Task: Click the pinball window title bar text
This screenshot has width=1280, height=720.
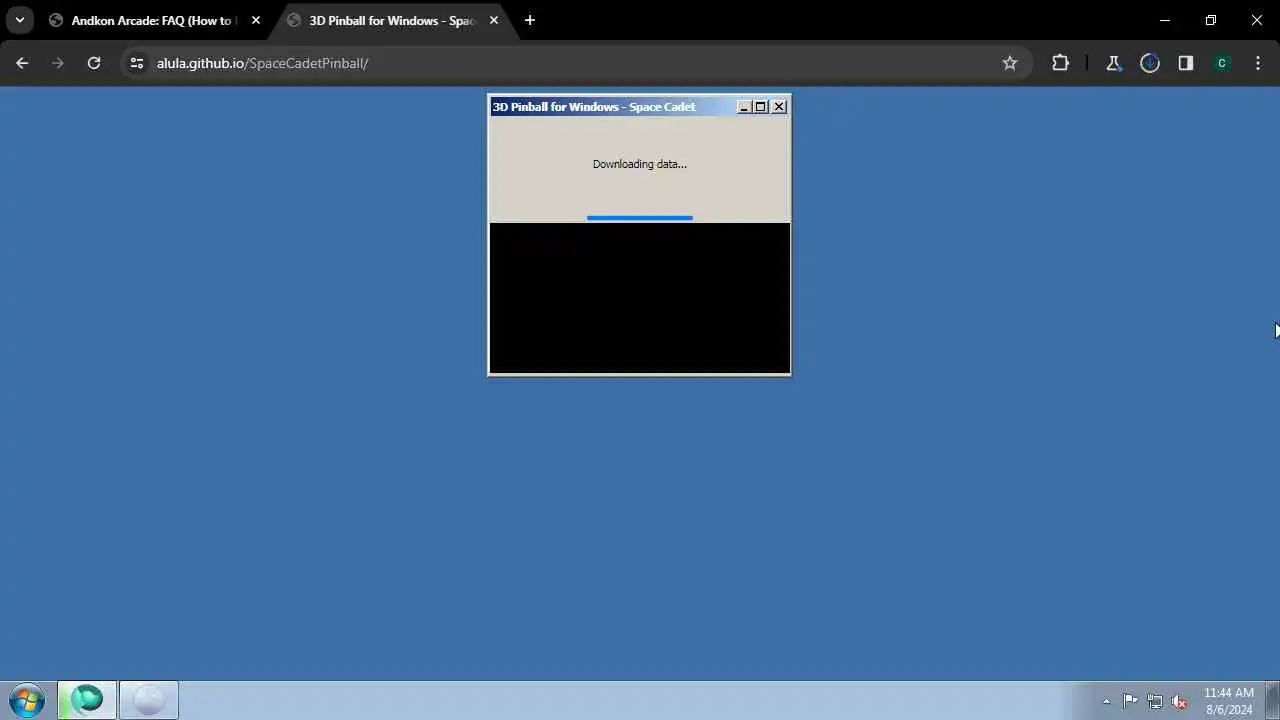Action: (594, 107)
